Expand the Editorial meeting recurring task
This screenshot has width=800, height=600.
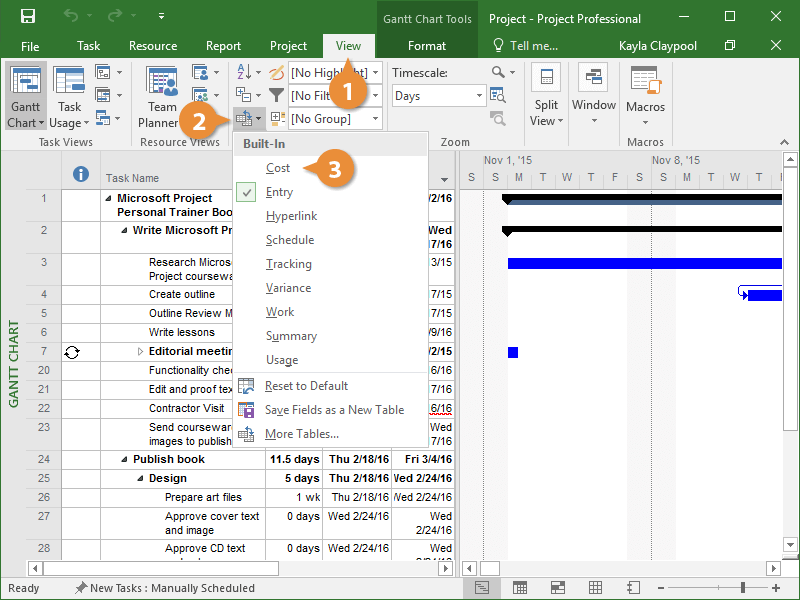[140, 352]
